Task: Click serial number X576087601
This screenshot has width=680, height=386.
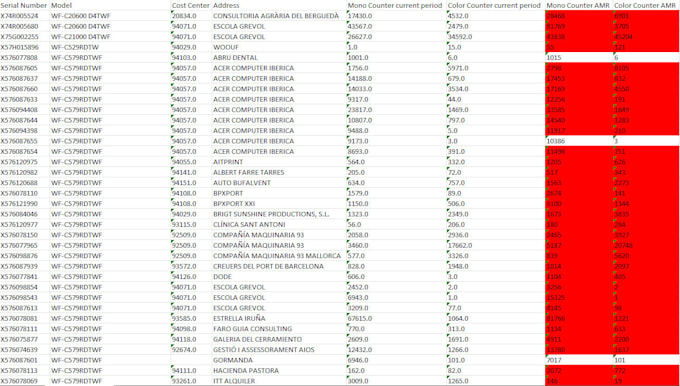Action: coord(19,360)
